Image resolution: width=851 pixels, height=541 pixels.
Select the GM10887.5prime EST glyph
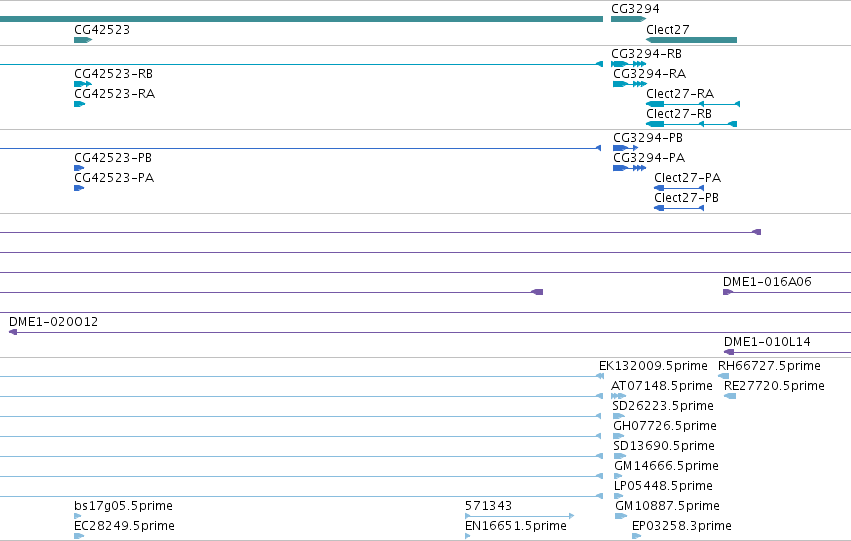[x=621, y=516]
